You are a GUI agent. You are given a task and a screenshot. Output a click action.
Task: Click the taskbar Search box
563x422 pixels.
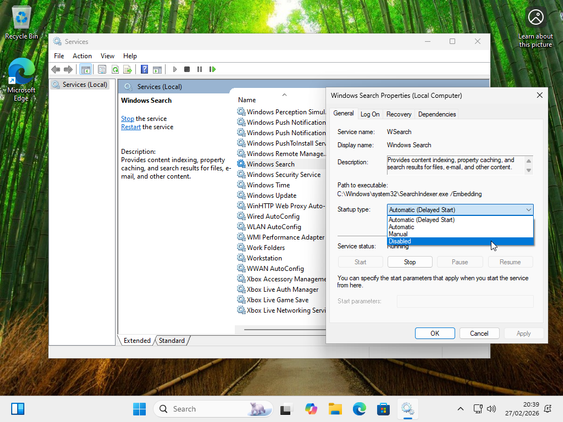213,409
